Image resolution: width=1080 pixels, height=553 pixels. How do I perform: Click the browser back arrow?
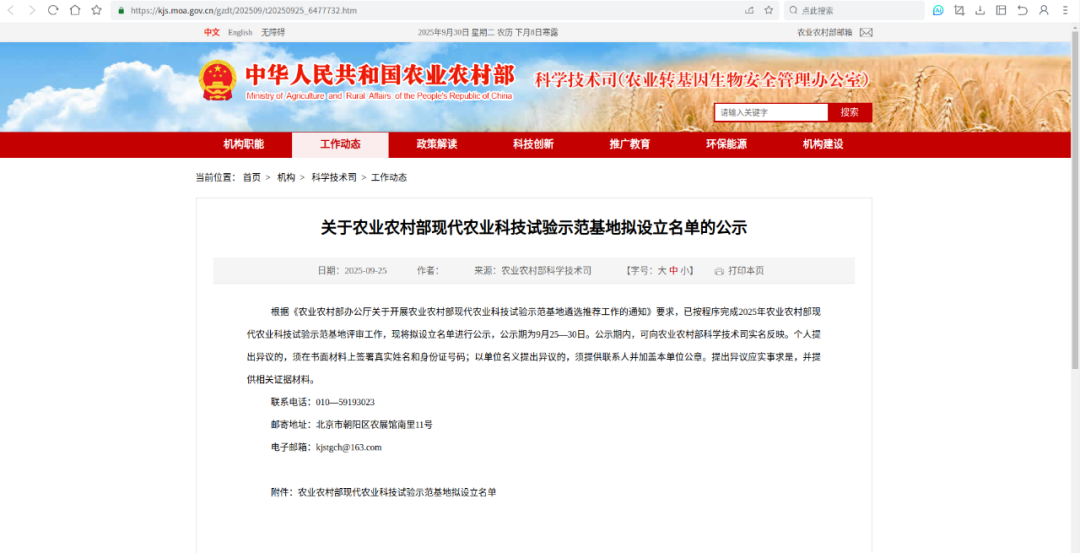pyautogui.click(x=11, y=10)
